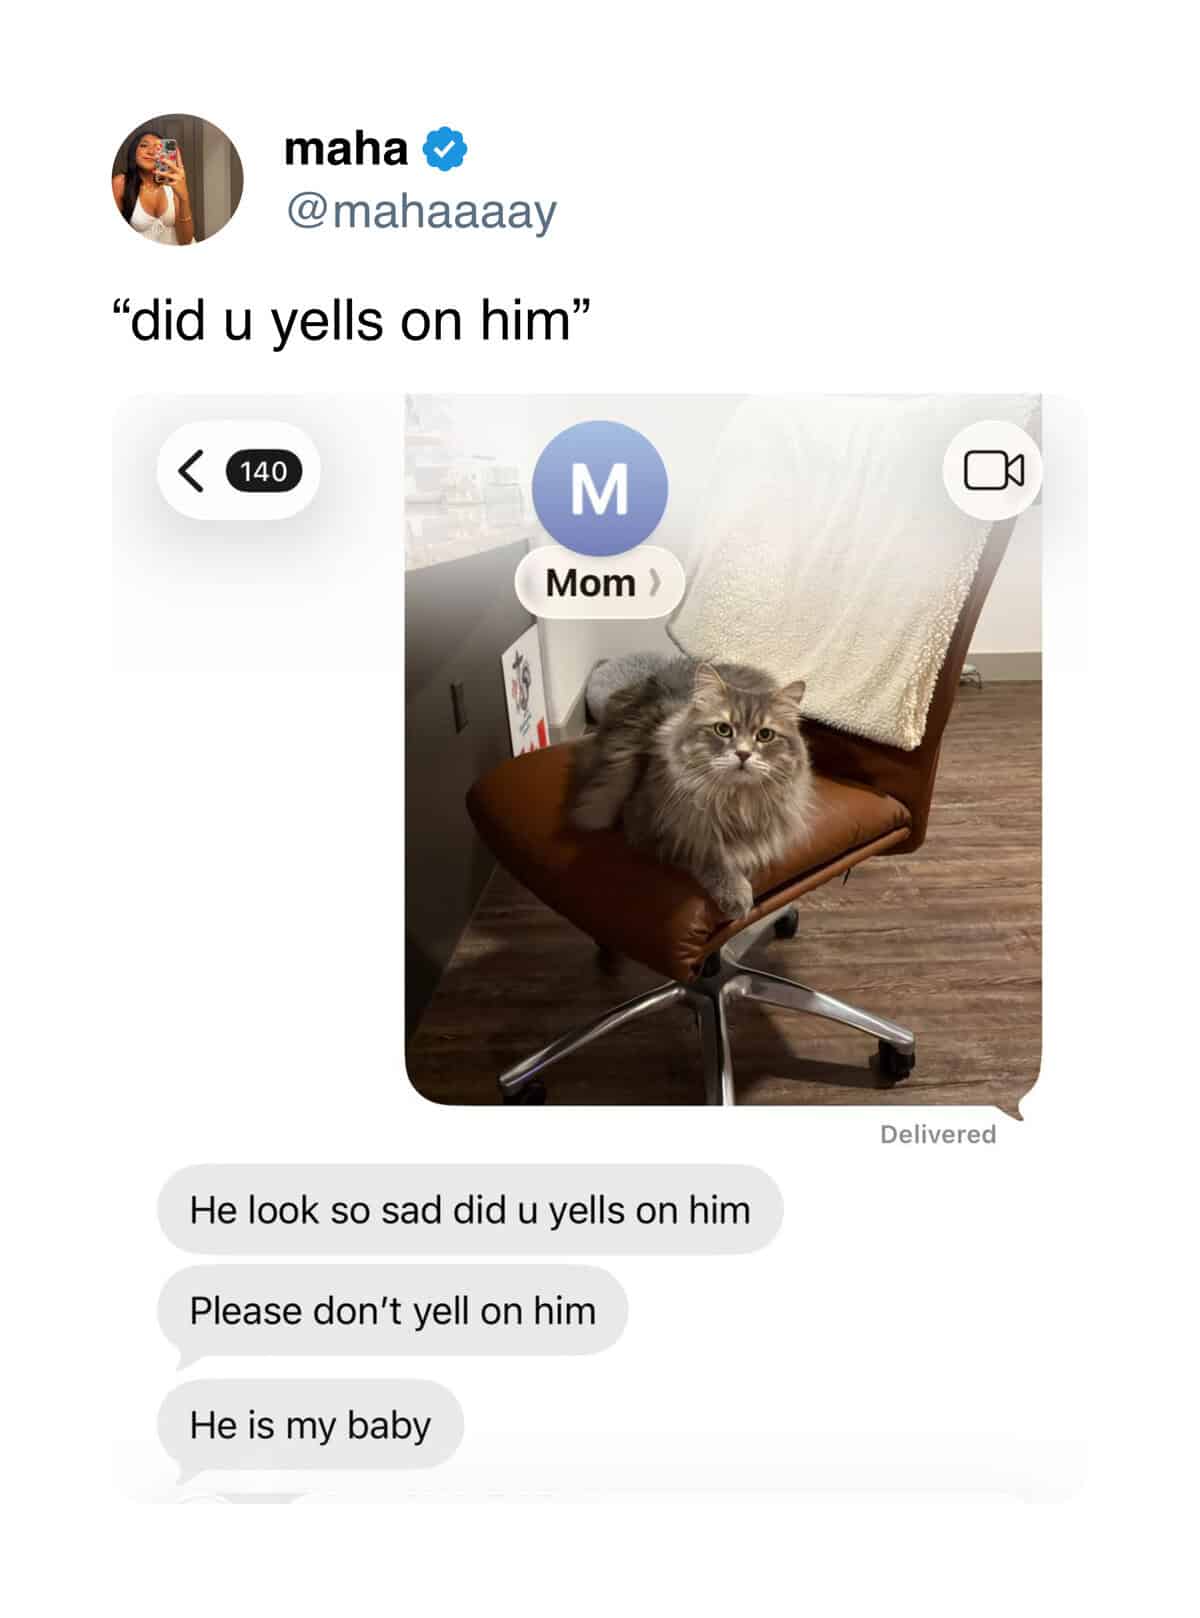Viewport: 1200px width, 1618px height.
Task: Click the blue verified badge
Action: [x=445, y=149]
